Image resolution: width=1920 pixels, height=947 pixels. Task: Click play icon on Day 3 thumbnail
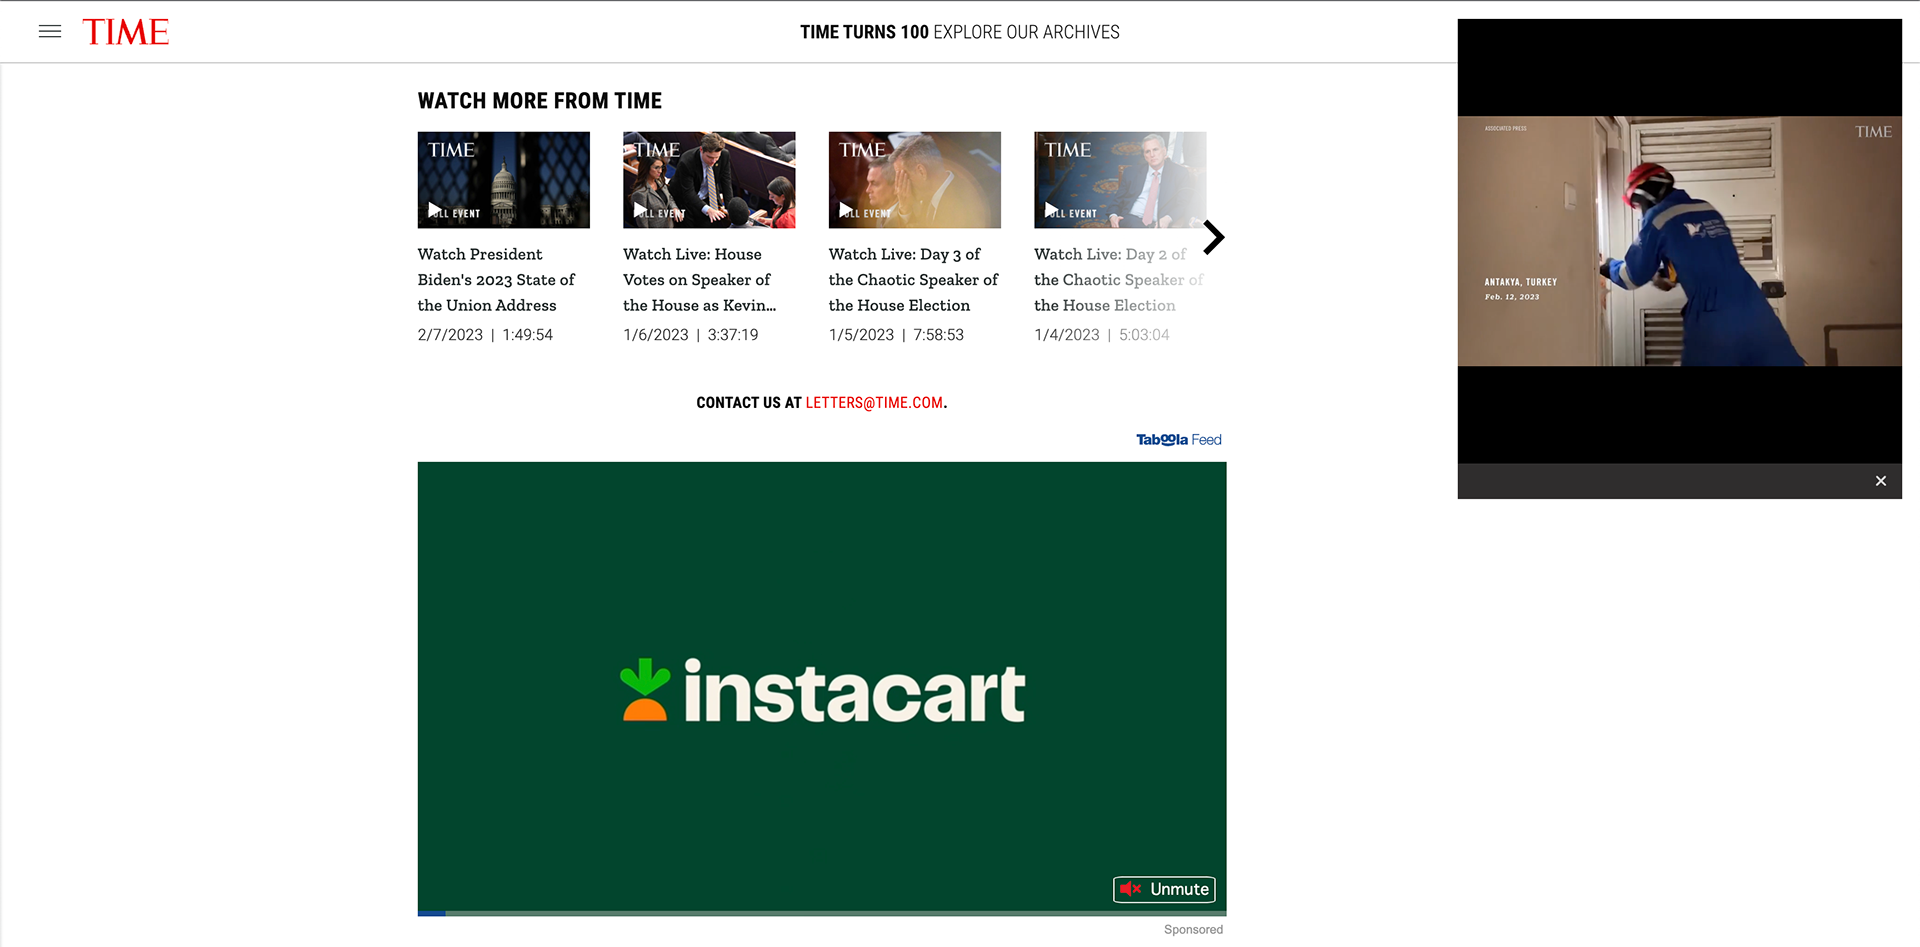point(846,210)
